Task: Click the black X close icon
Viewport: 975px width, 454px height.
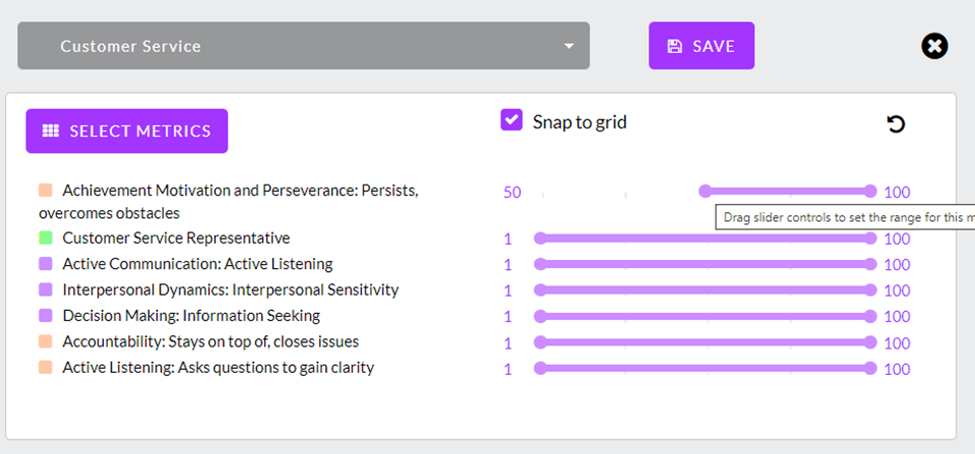Action: tap(934, 46)
